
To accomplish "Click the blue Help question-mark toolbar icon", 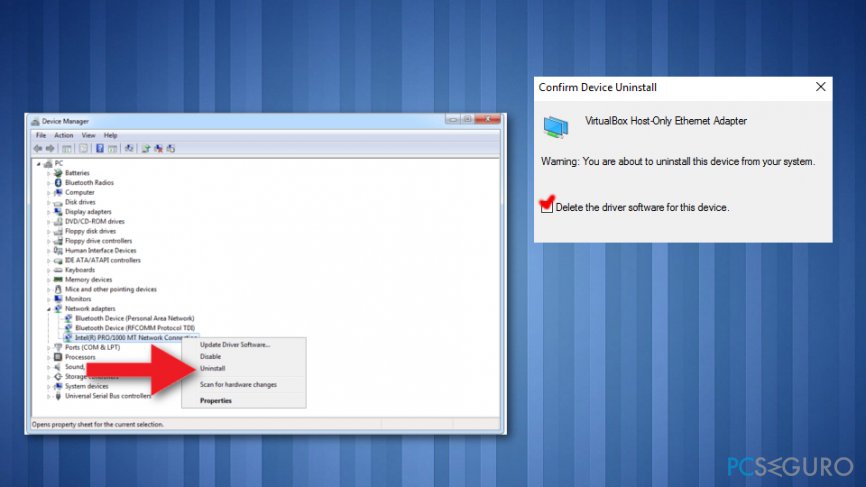I will coord(100,149).
